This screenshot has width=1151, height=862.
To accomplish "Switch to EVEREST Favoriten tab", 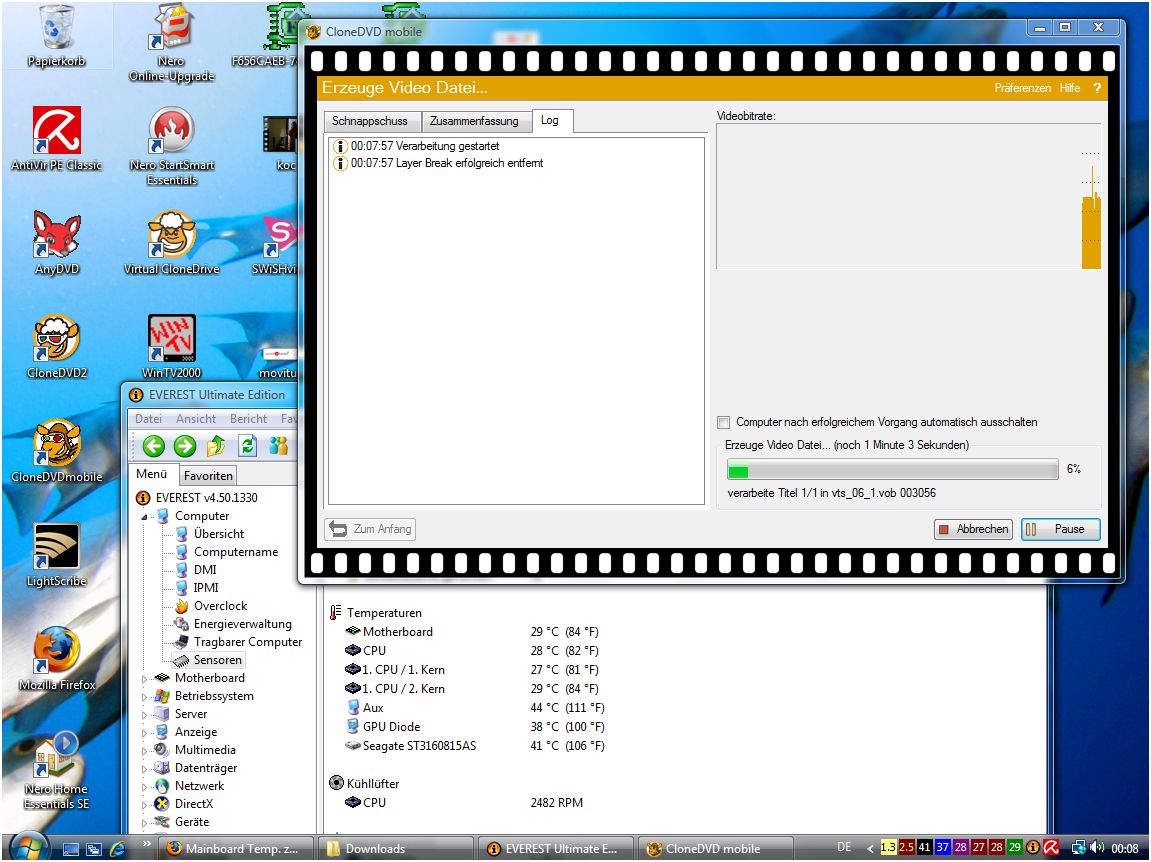I will (208, 476).
